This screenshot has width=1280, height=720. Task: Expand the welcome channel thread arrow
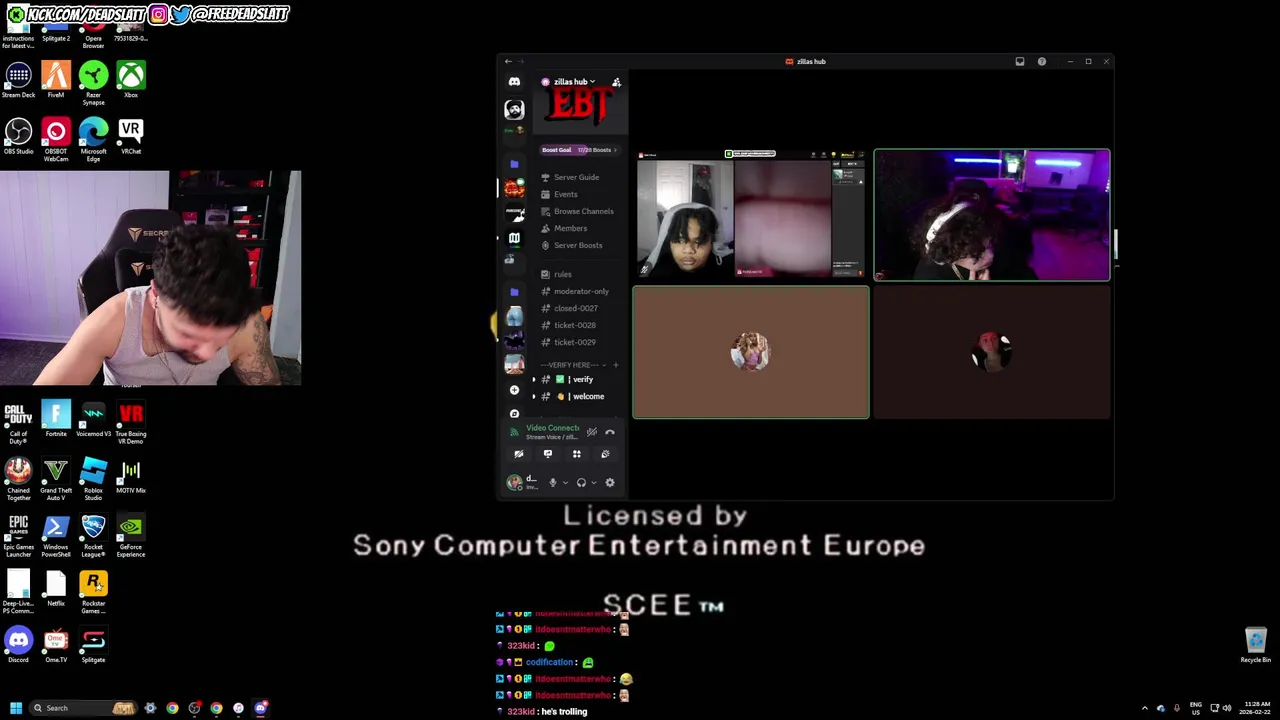[x=534, y=397]
